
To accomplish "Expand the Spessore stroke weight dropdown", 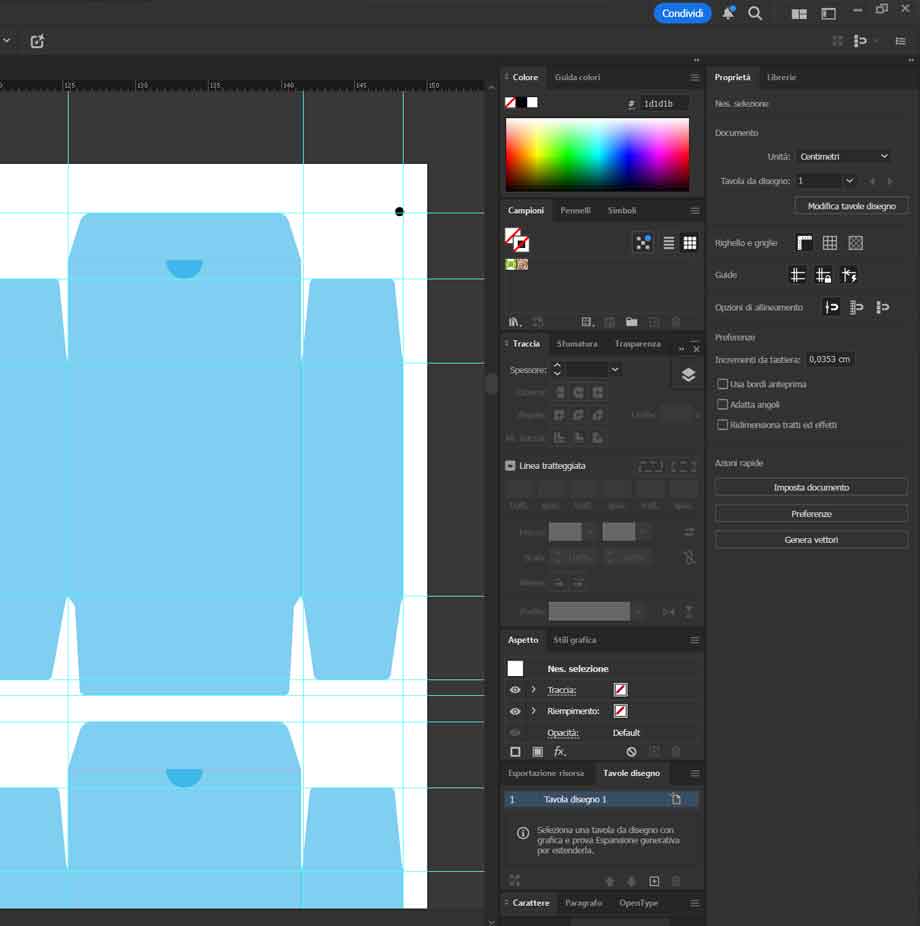I will click(x=614, y=370).
